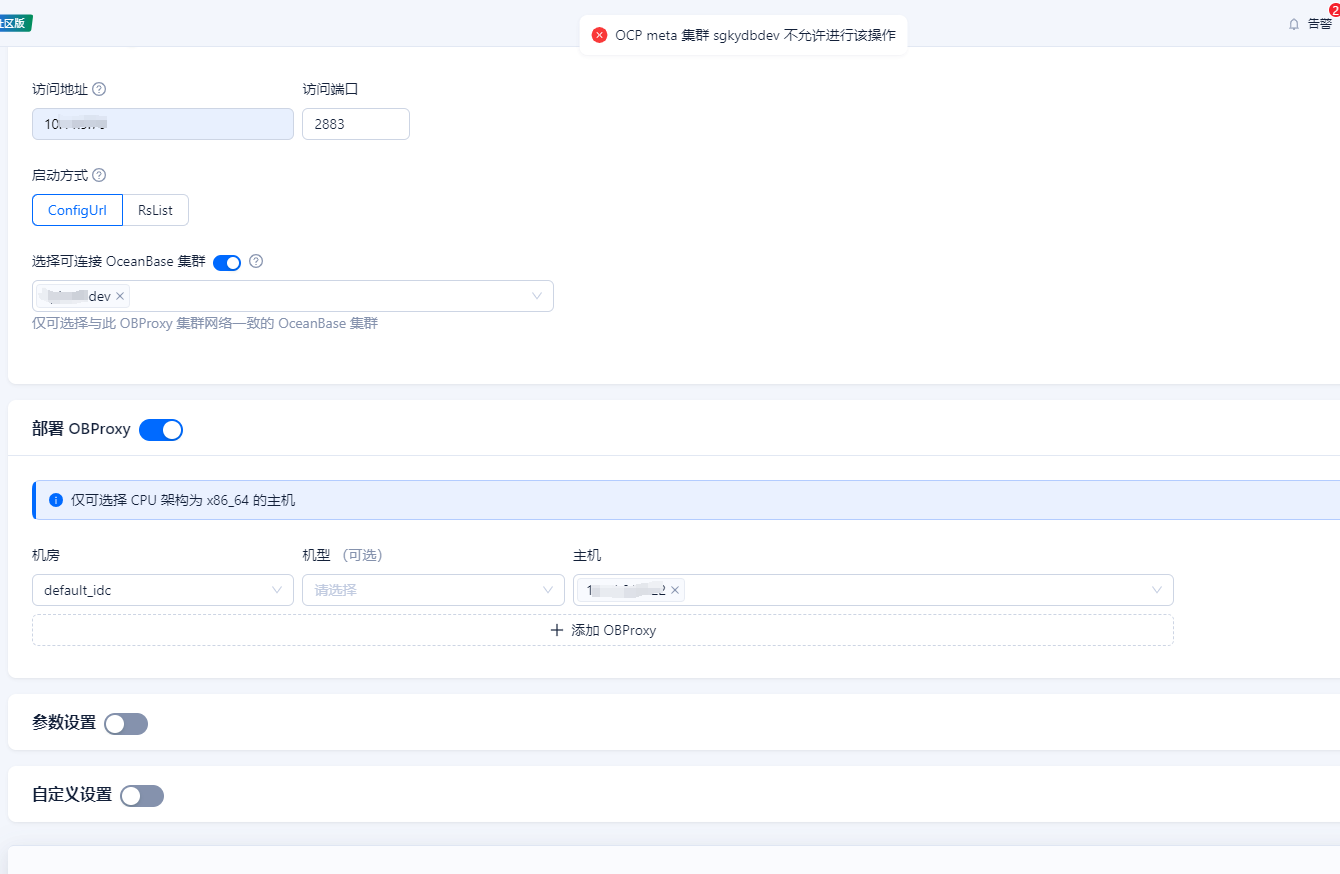Click the red error icon in toast
1340x874 pixels.
coord(600,35)
